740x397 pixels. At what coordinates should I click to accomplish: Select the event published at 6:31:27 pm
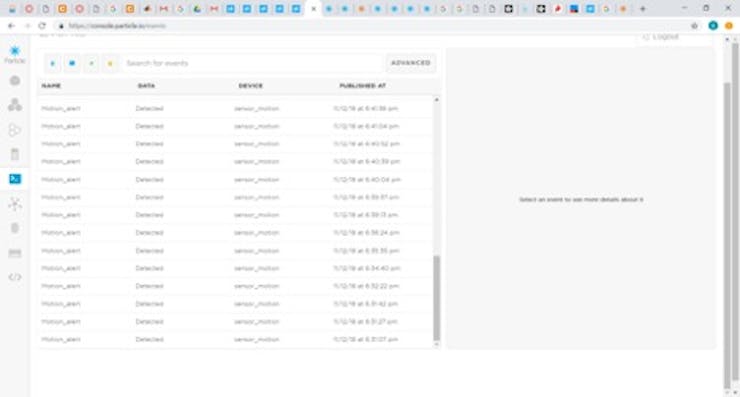pos(235,321)
